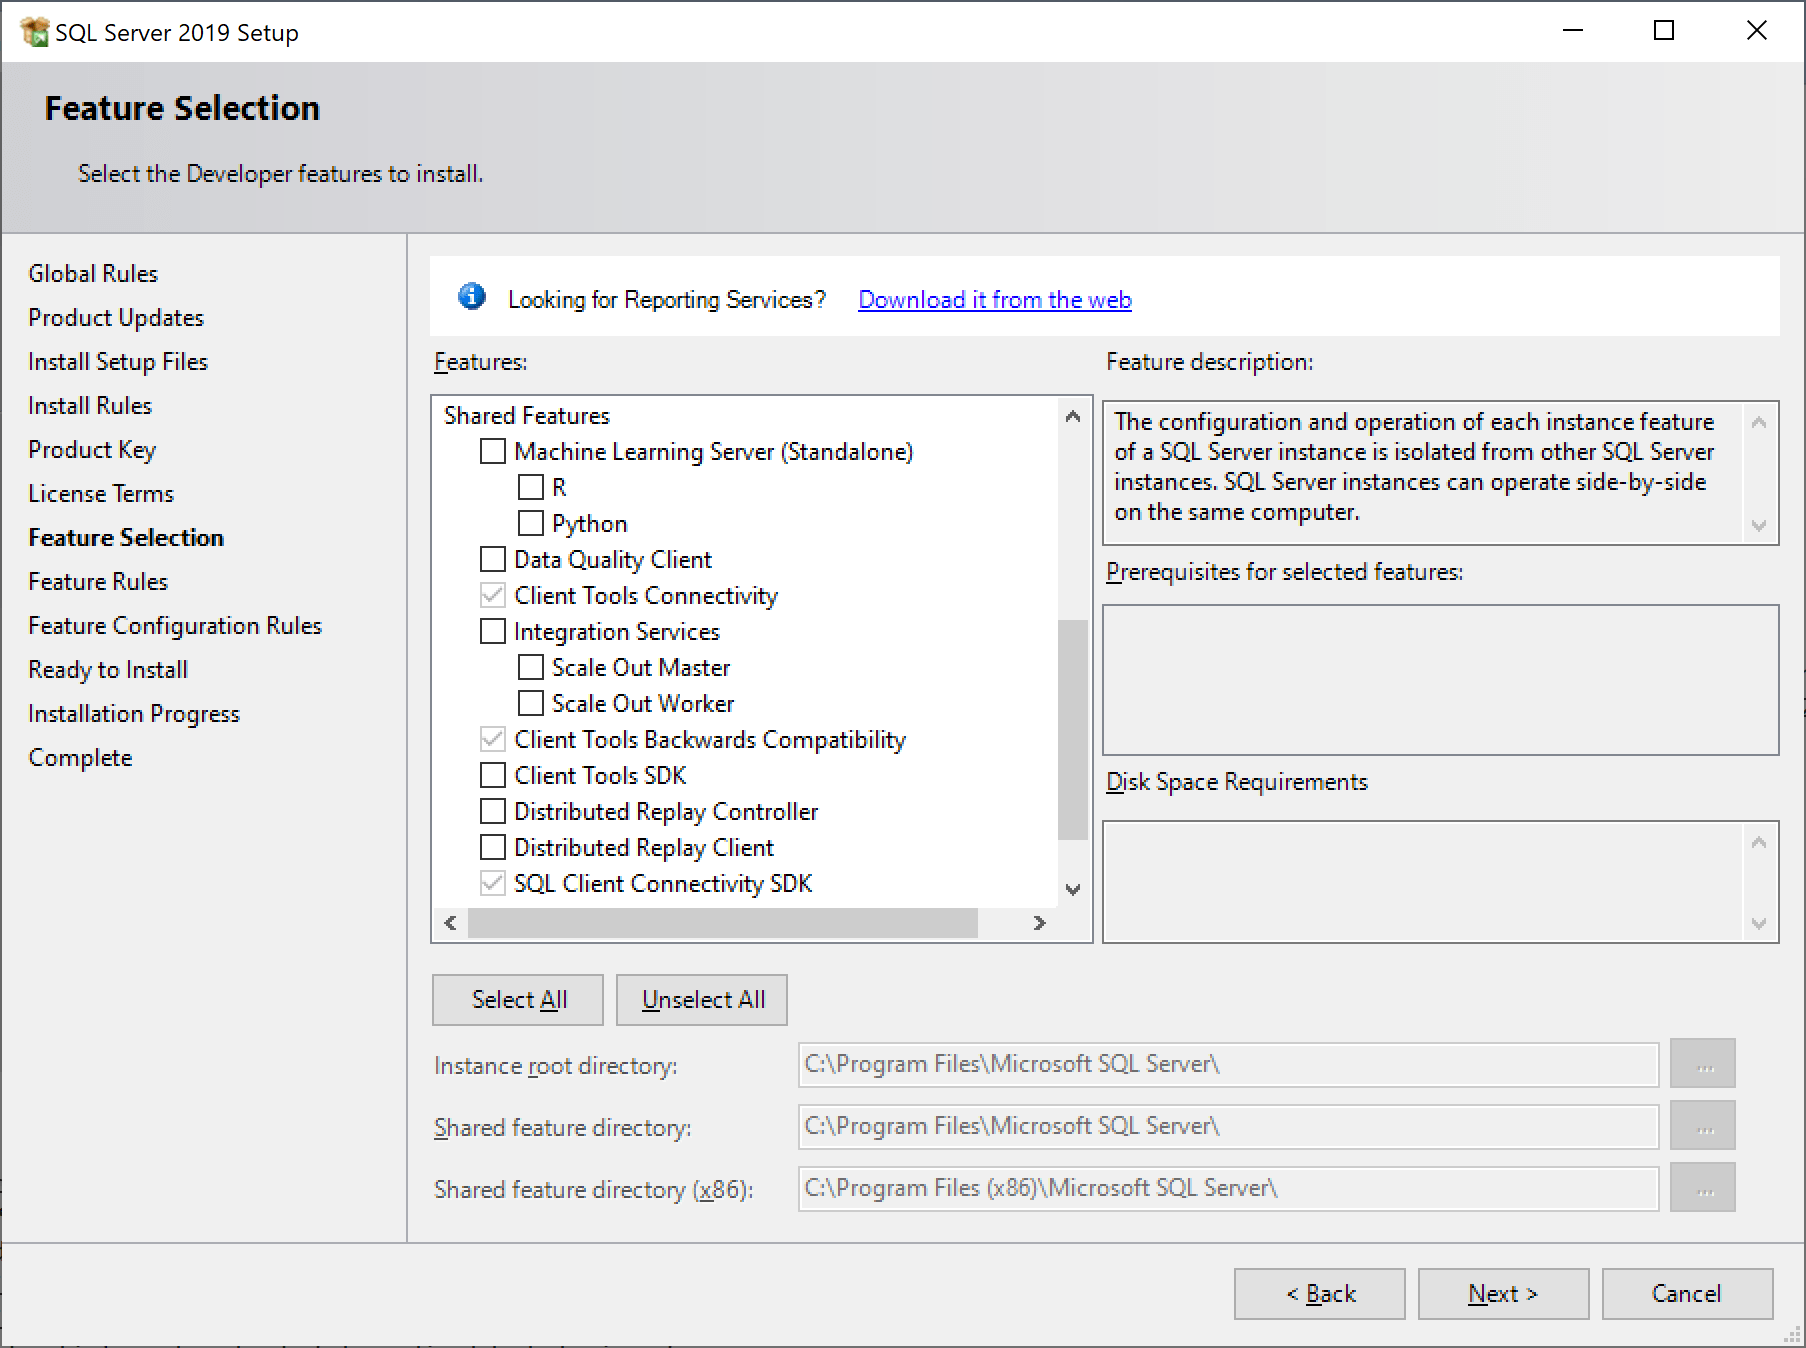Click the blue information icon
Screen dimensions: 1806x1348
pyautogui.click(x=472, y=297)
